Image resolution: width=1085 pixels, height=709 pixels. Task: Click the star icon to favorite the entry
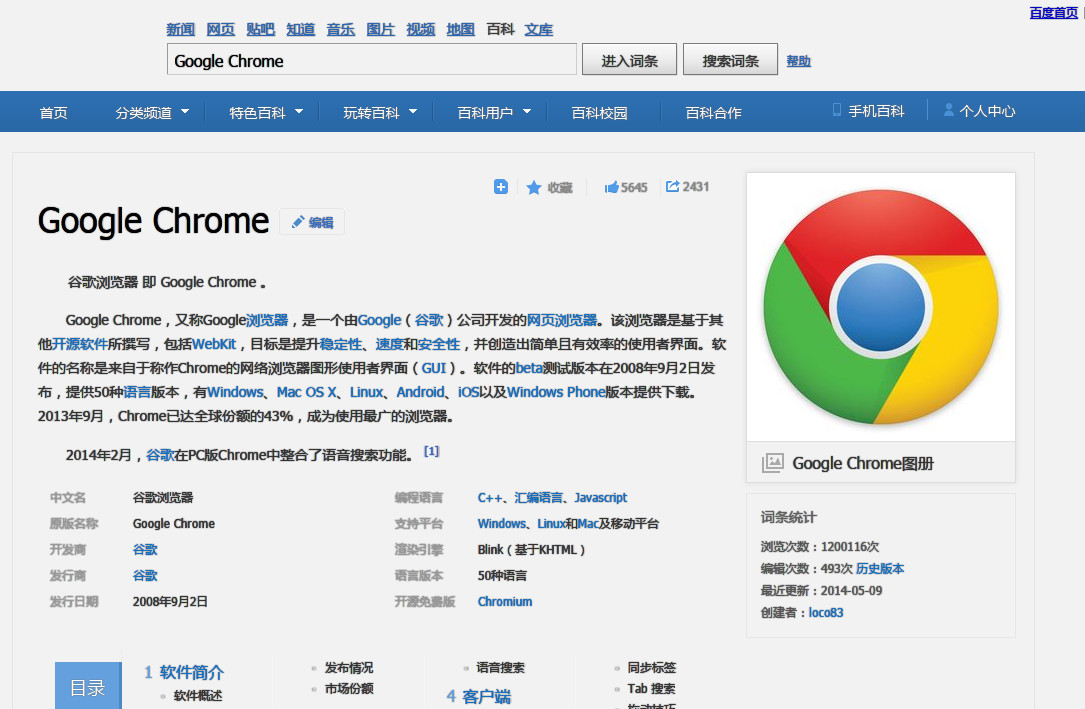pos(534,187)
